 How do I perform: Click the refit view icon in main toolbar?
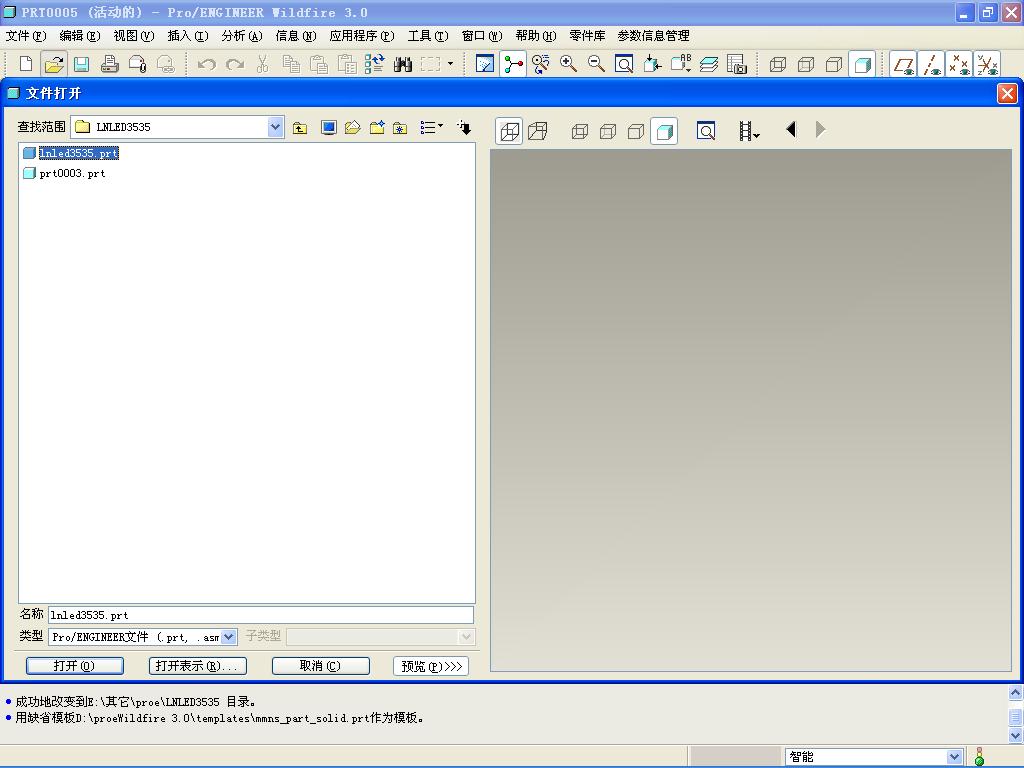(624, 64)
